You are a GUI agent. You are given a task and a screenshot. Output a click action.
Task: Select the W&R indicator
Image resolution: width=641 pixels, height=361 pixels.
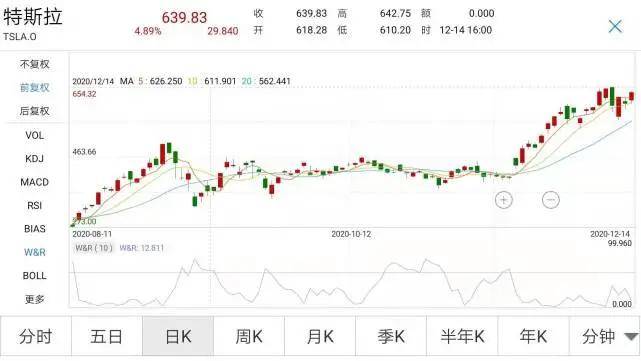pos(35,252)
